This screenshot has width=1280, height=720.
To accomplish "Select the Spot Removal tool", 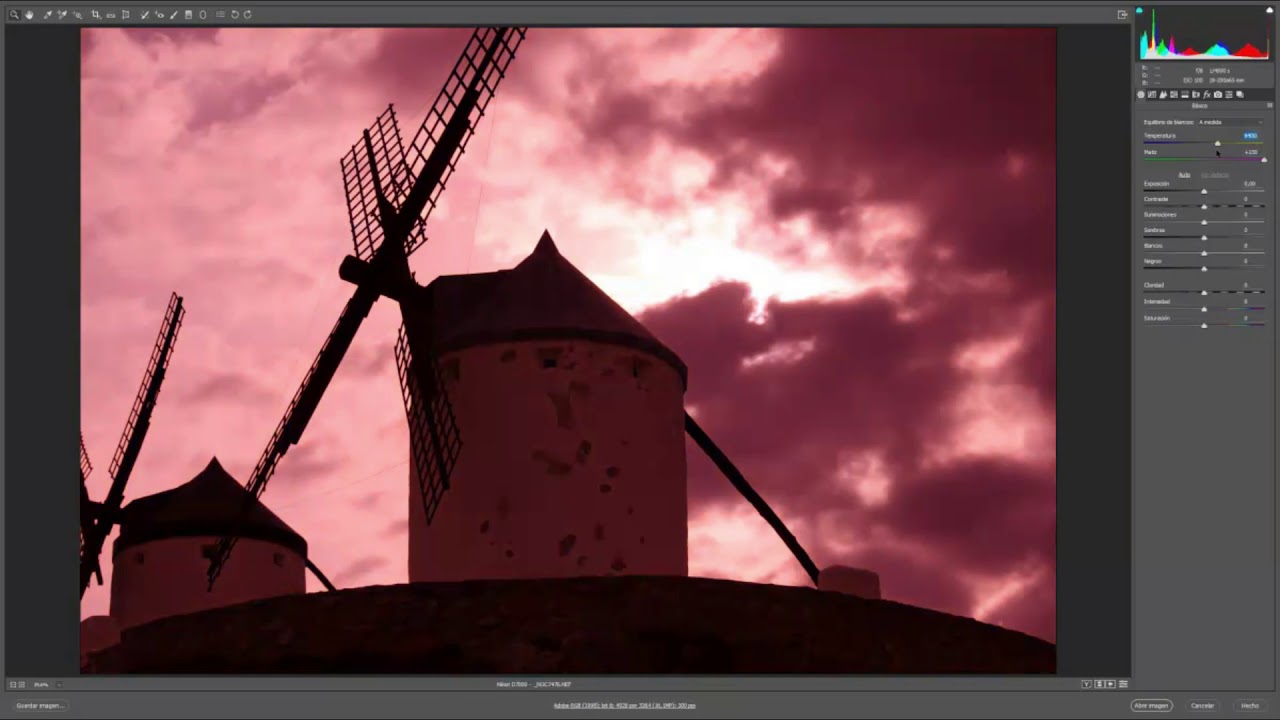I will click(x=145, y=15).
